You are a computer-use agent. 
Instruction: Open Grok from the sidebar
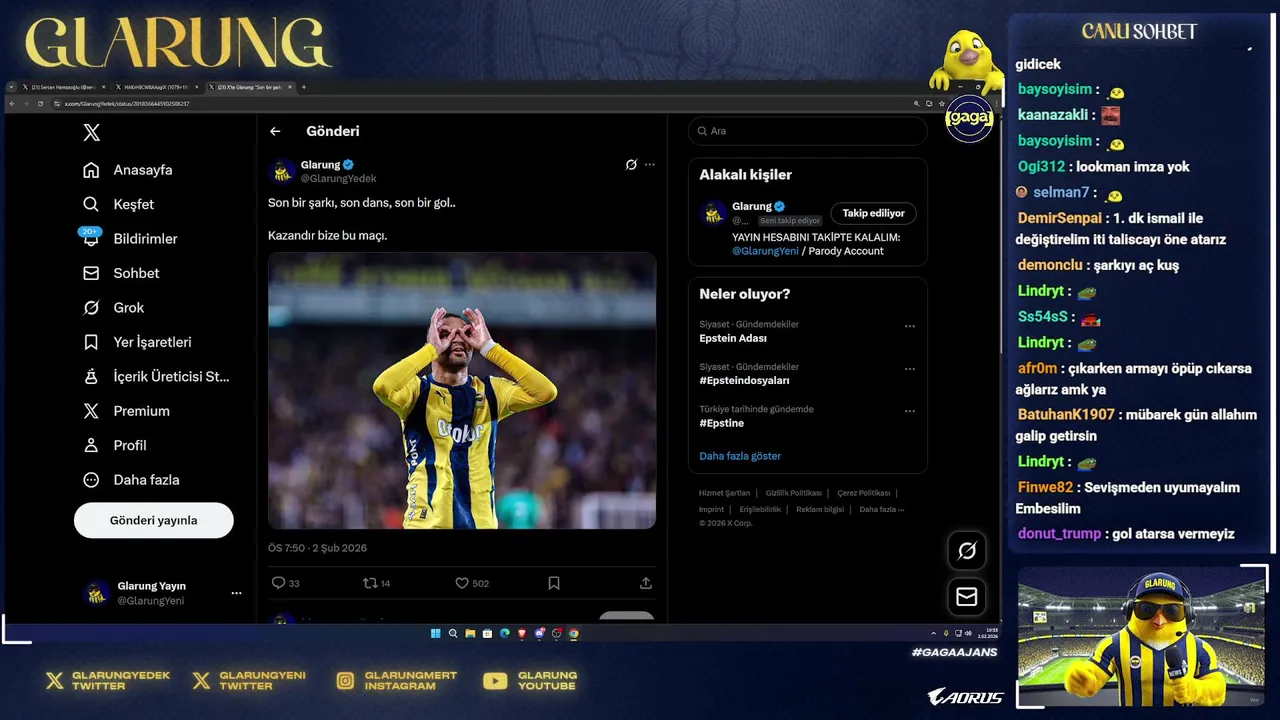pos(113,308)
